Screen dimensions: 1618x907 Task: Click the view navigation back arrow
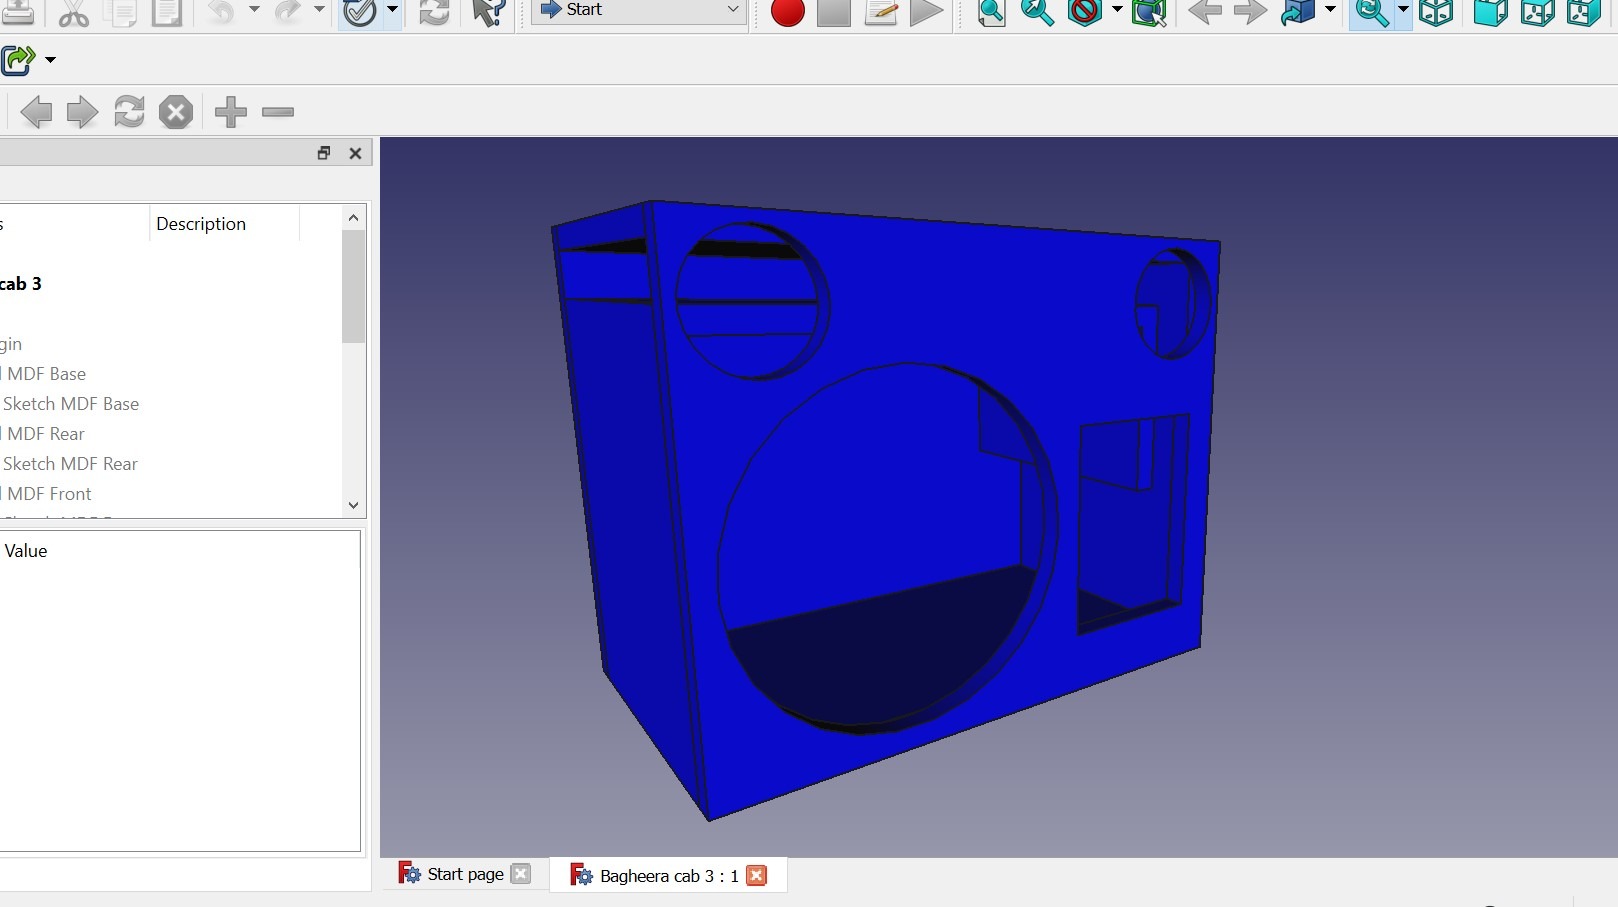[x=1205, y=12]
